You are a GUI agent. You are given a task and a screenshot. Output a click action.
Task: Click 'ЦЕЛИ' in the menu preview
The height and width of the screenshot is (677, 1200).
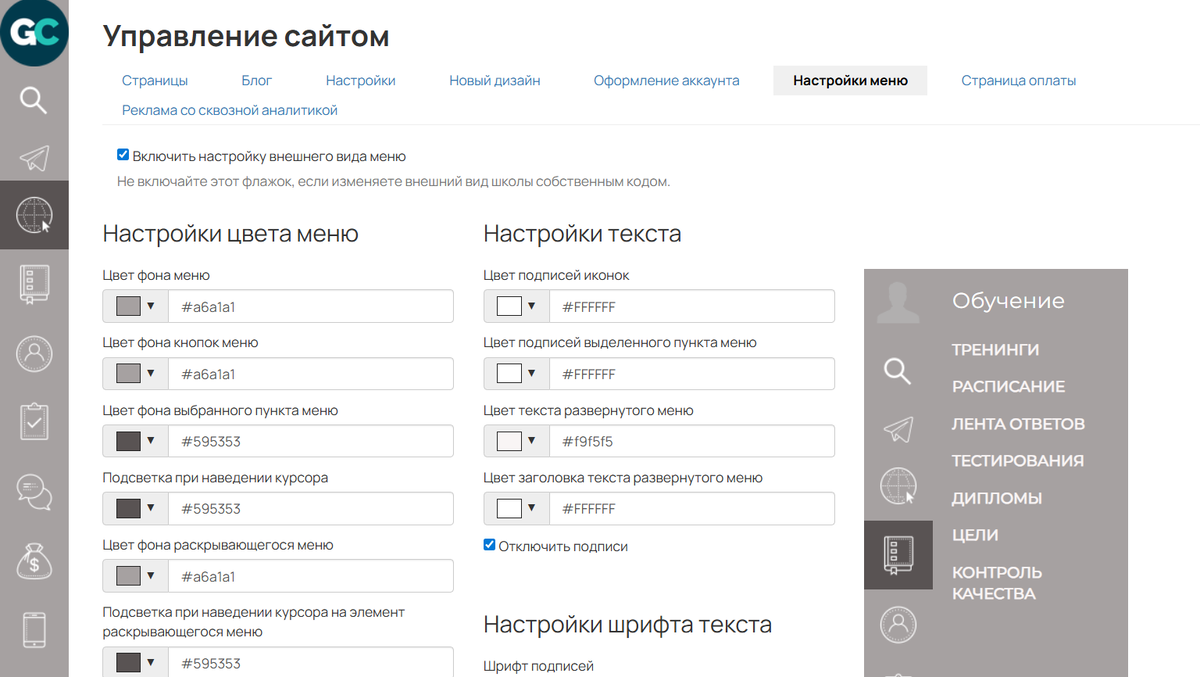pyautogui.click(x=975, y=534)
